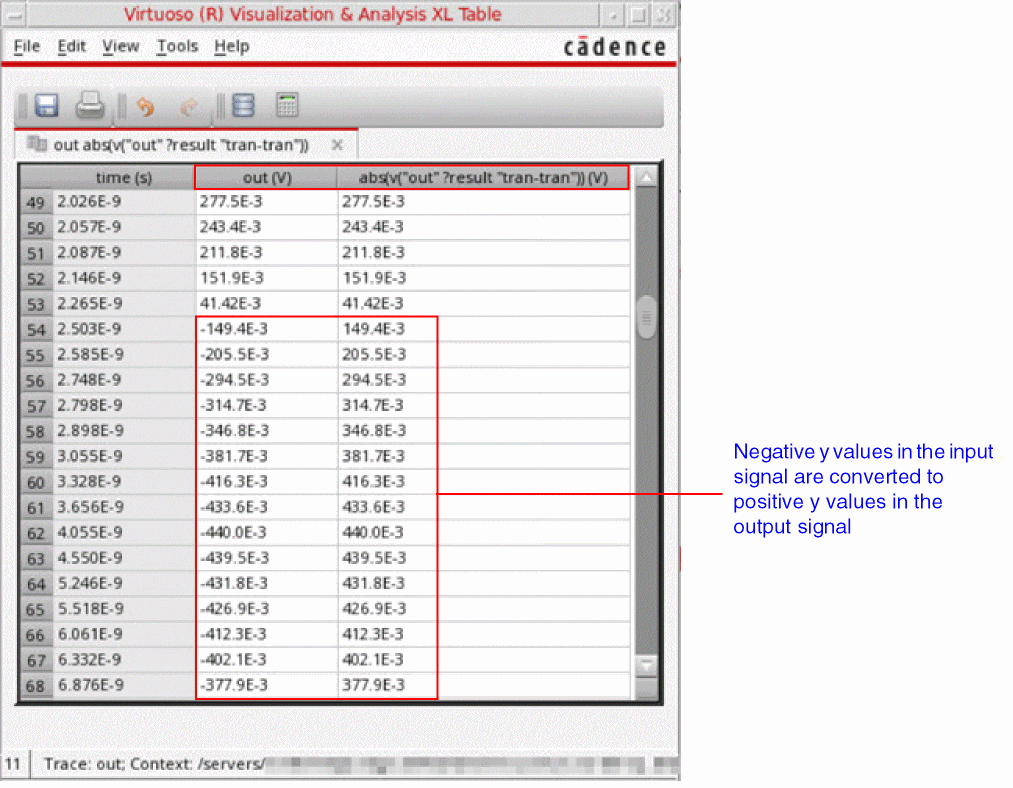
Task: Click time cell 2.057E-9
Action: click(x=123, y=227)
